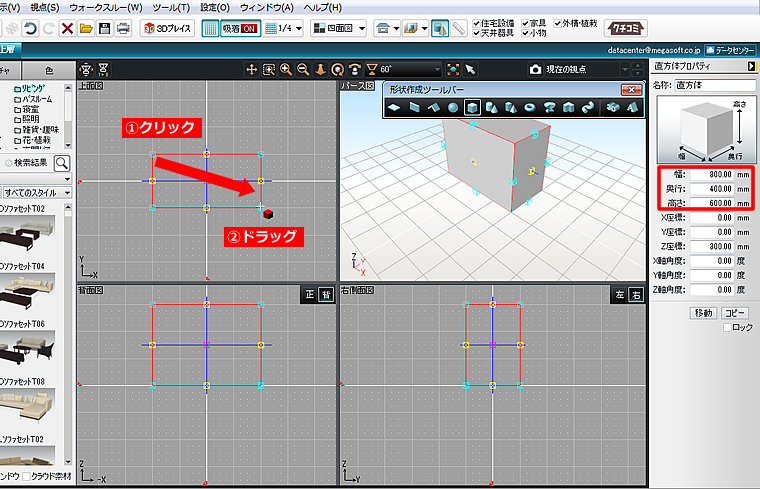The height and width of the screenshot is (489, 760).
Task: Select the sphere shape tool
Action: coord(452,107)
